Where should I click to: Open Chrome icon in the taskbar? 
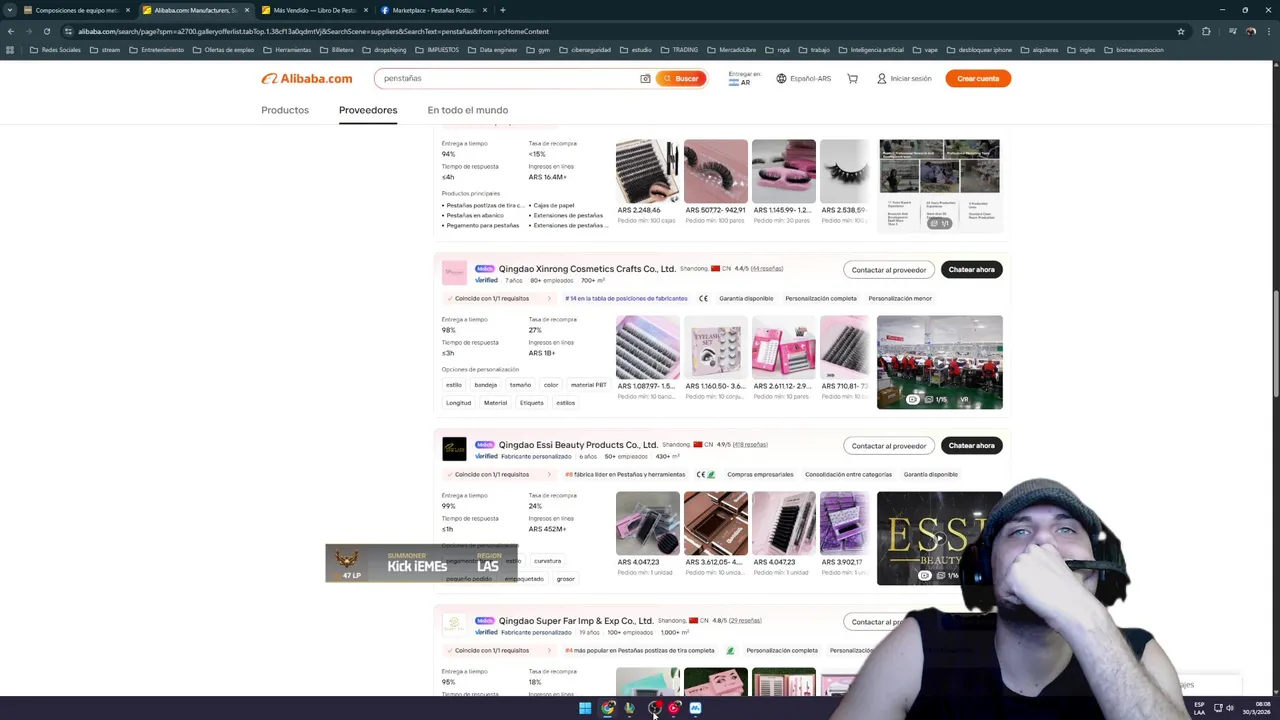coord(608,708)
